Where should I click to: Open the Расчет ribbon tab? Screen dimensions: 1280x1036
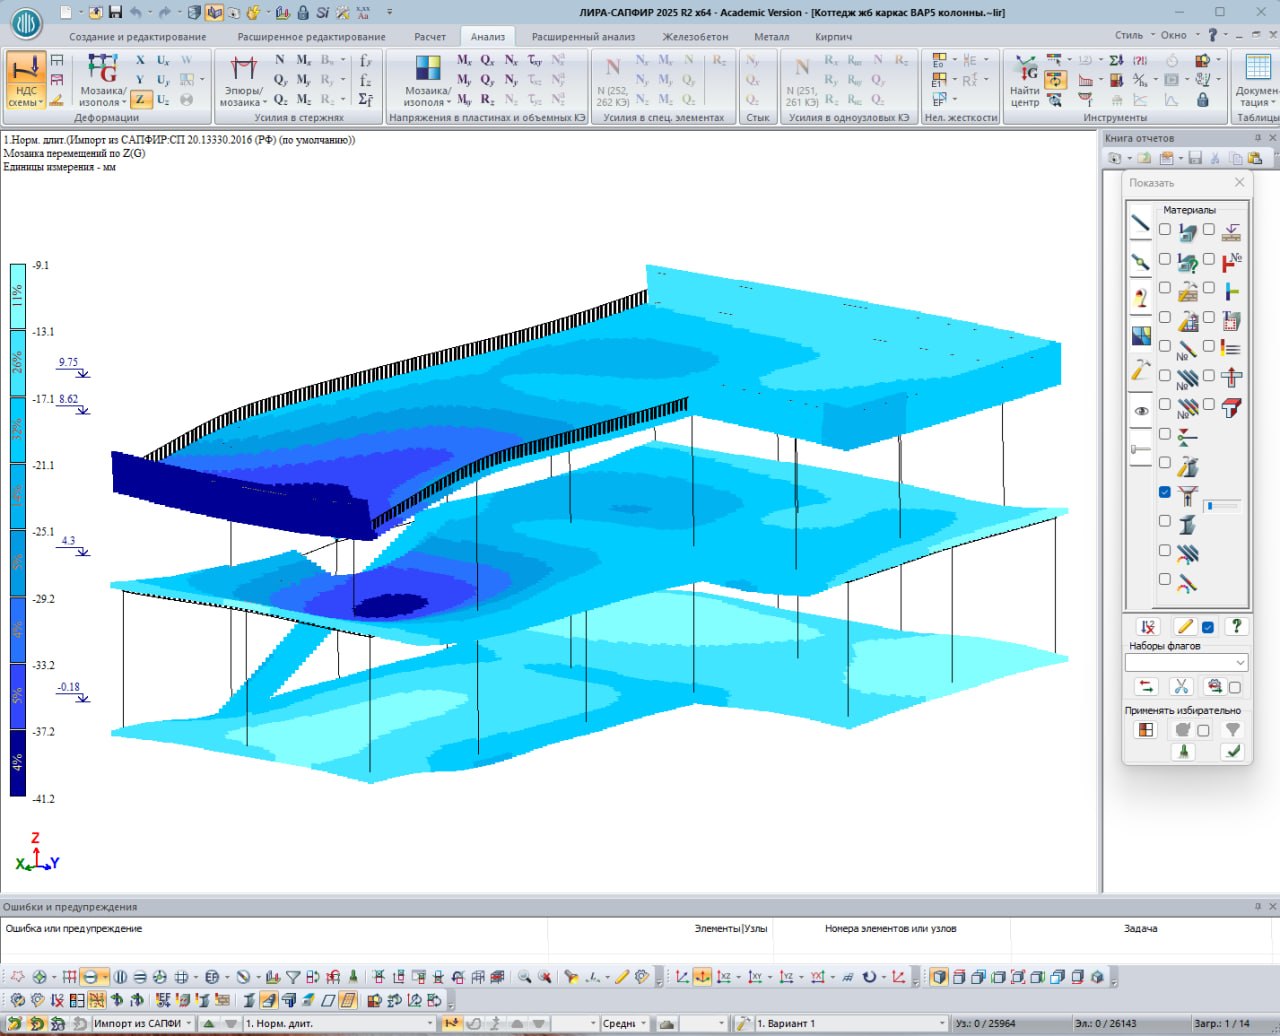tap(430, 37)
